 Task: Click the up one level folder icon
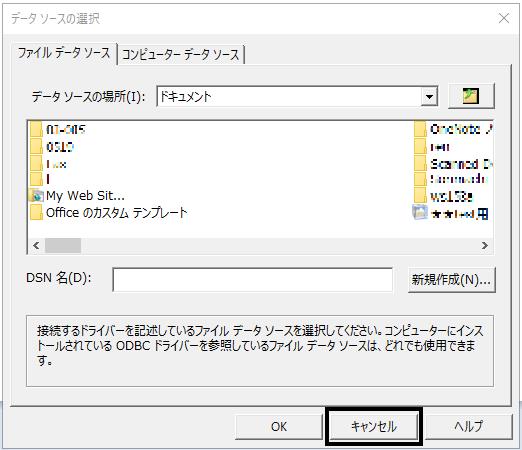[x=471, y=96]
